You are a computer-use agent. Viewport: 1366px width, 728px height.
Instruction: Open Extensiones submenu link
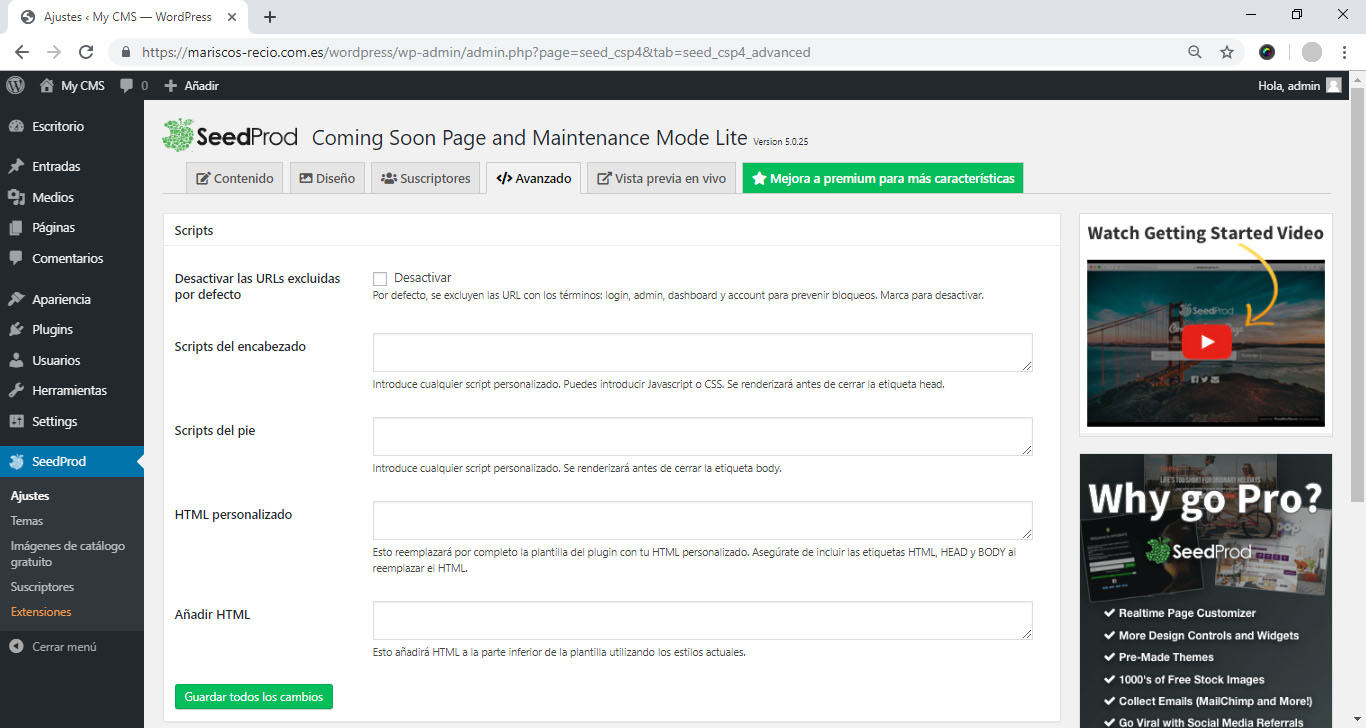pos(41,612)
